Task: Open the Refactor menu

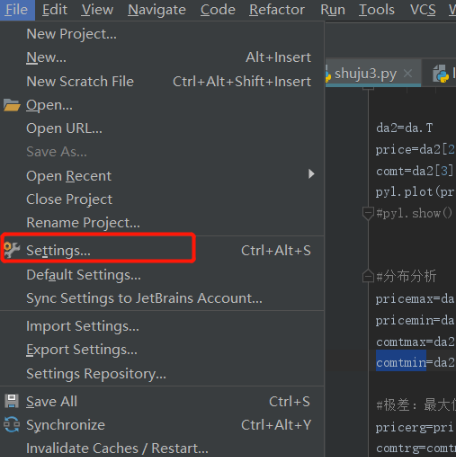Action: 277,10
